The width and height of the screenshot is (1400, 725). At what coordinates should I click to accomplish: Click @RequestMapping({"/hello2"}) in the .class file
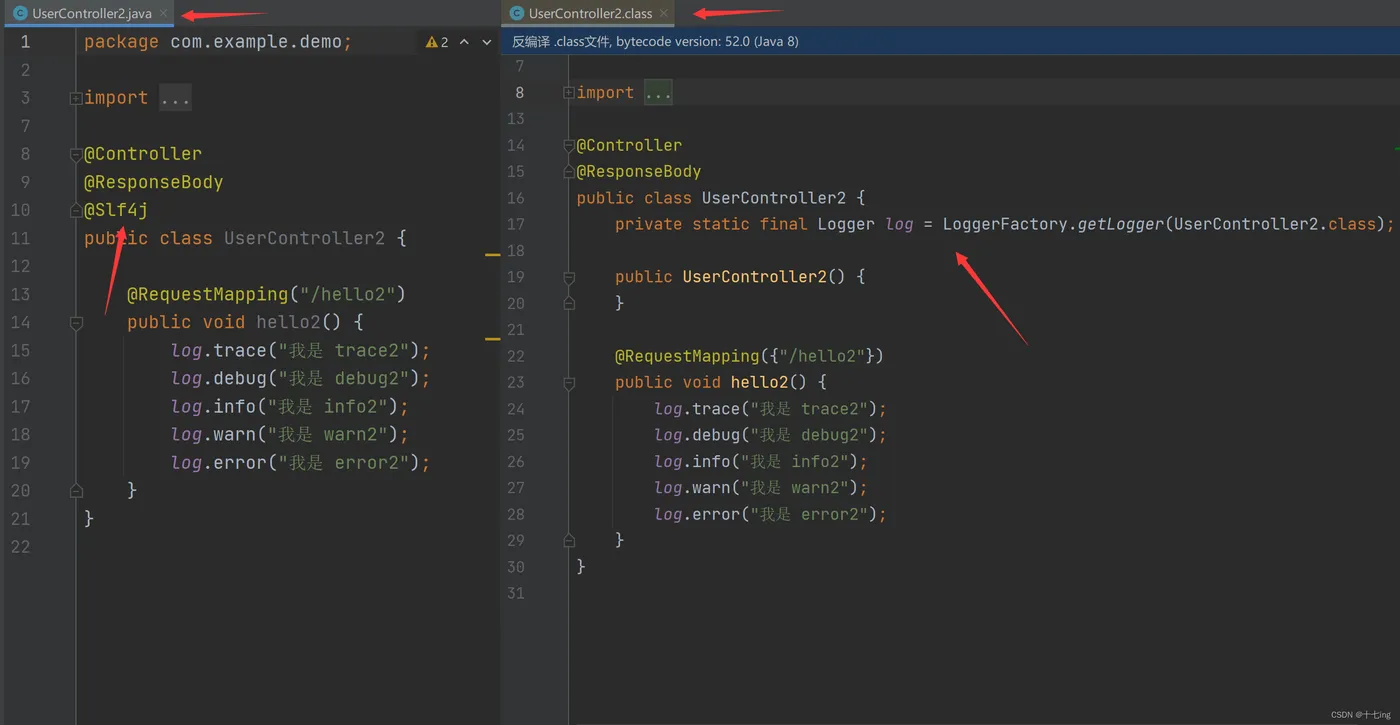click(x=749, y=356)
